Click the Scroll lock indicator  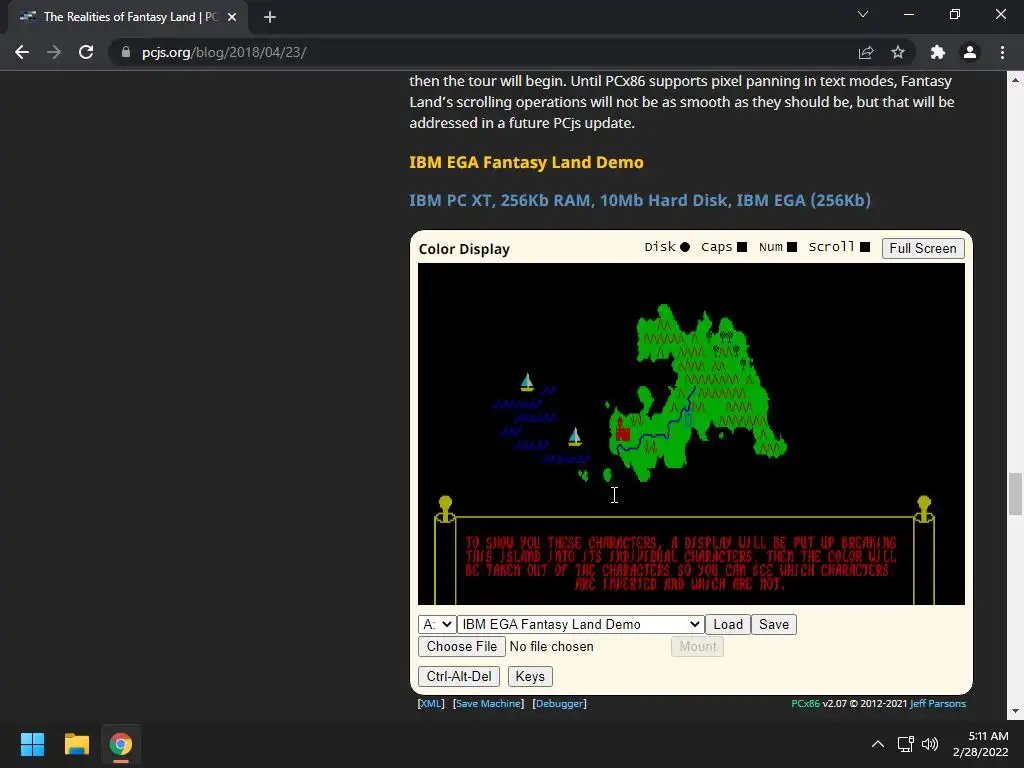point(865,247)
